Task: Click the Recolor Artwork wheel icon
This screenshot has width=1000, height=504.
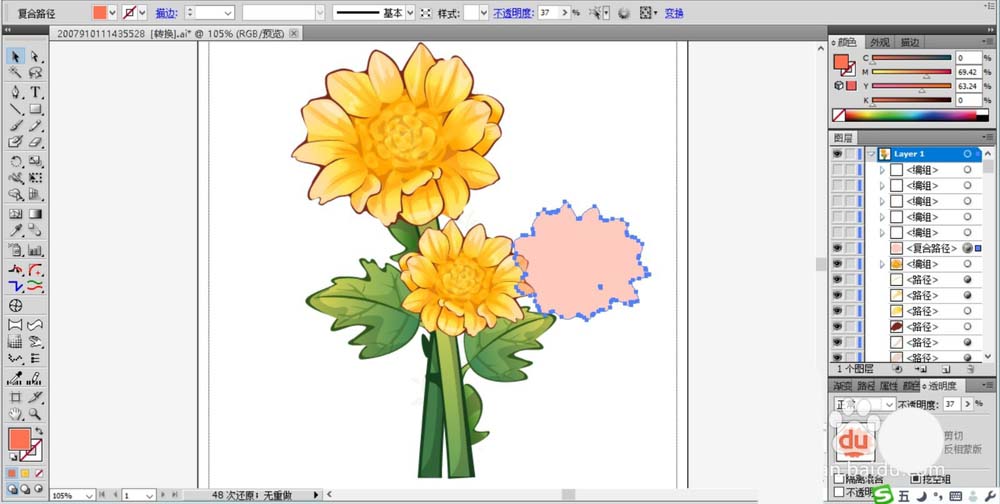Action: click(x=624, y=13)
